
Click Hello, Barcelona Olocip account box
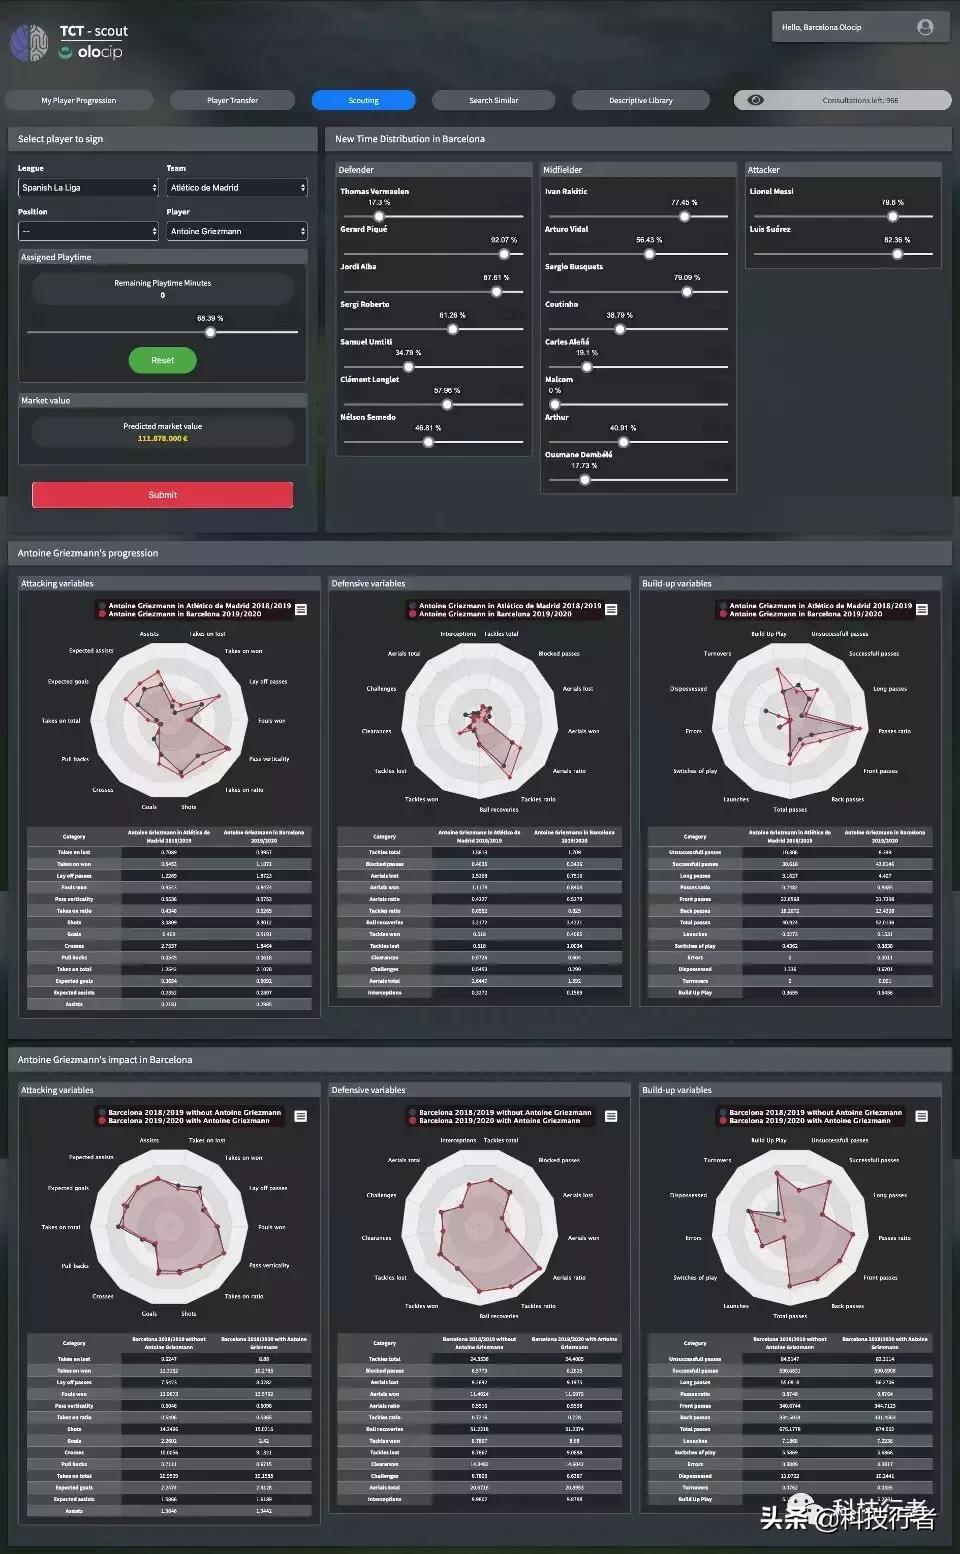[x=860, y=27]
